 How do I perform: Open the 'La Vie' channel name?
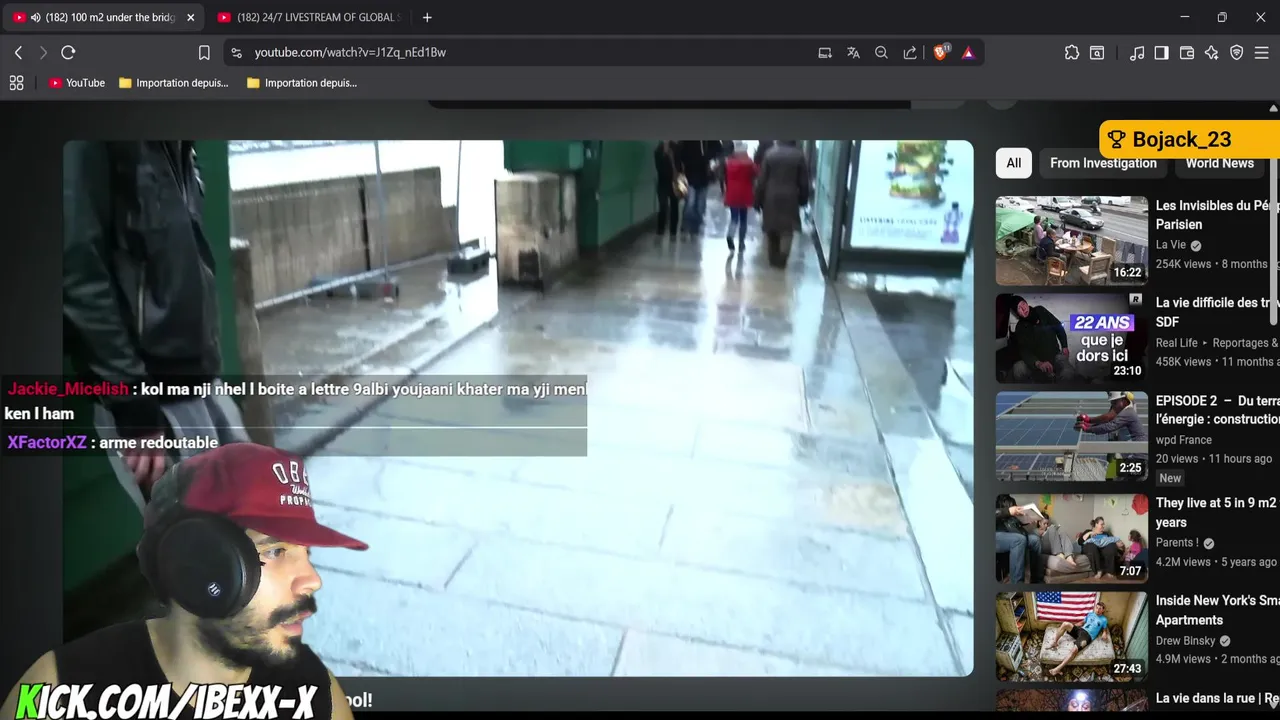point(1170,245)
